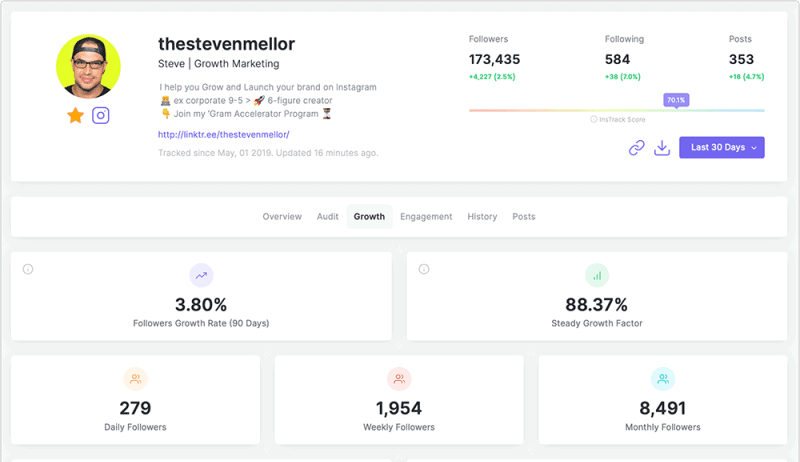Open the Audit tab
Image resolution: width=800 pixels, height=462 pixels.
327,217
